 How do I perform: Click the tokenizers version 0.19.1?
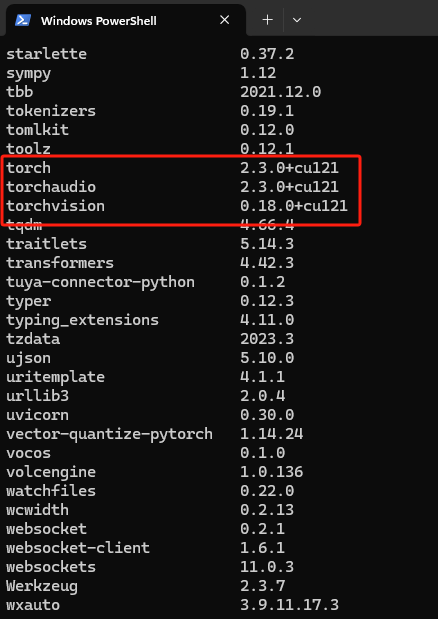click(267, 111)
